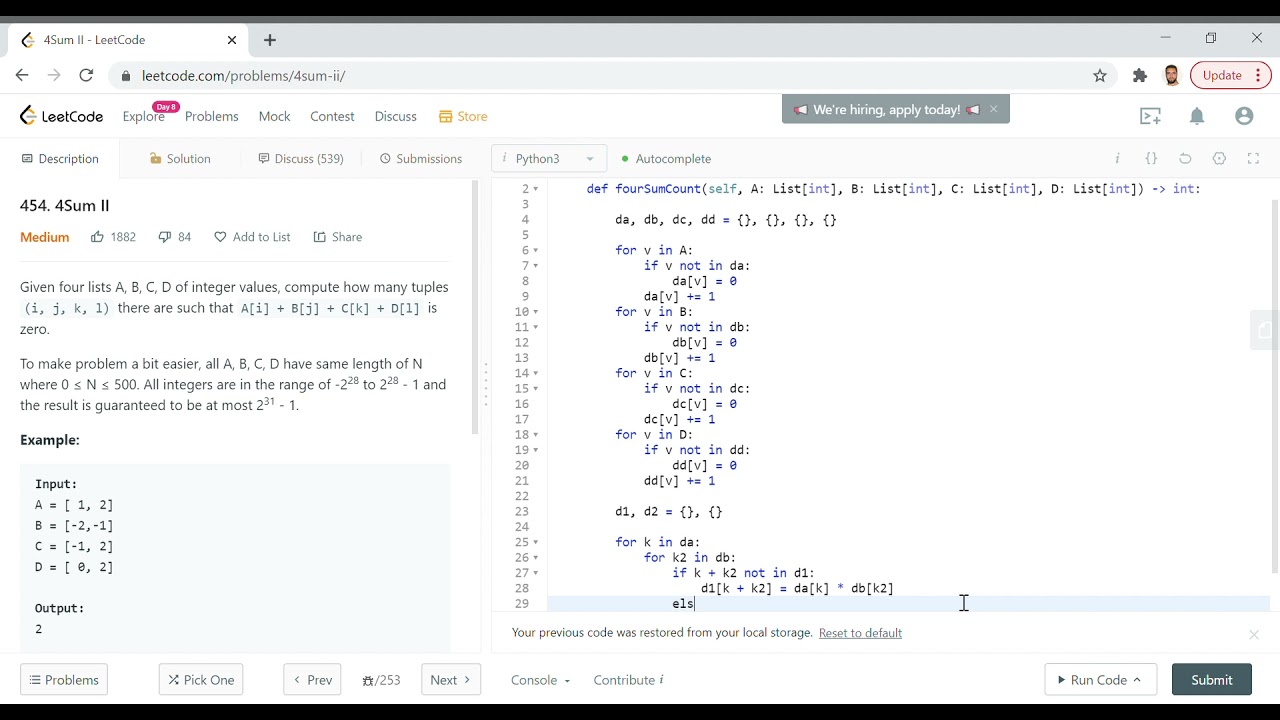Expand the Console panel dropdown
The height and width of the screenshot is (720, 1280).
pyautogui.click(x=540, y=680)
